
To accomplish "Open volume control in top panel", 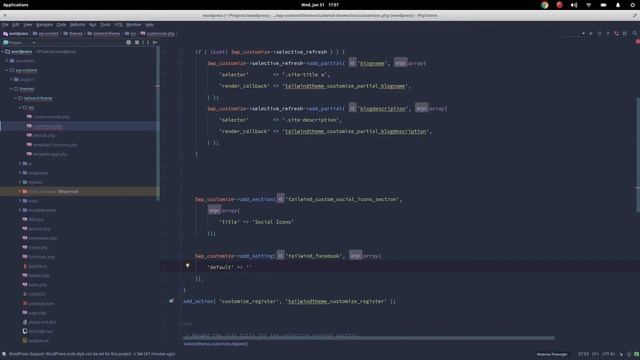I will coord(574,5).
